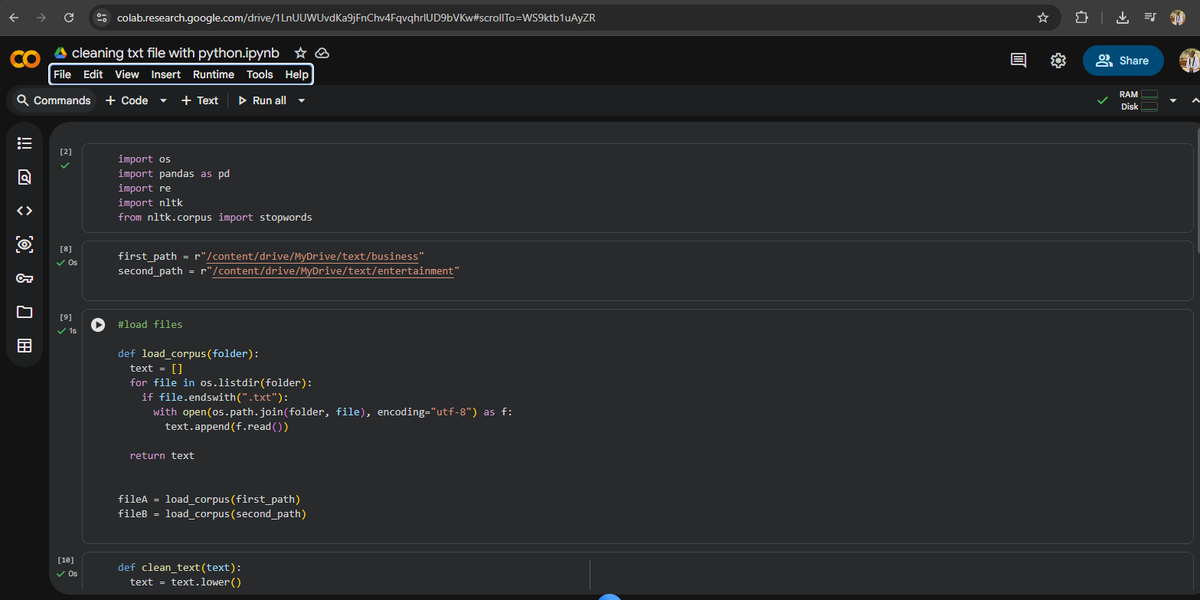Open the Runtime menu

click(x=213, y=74)
